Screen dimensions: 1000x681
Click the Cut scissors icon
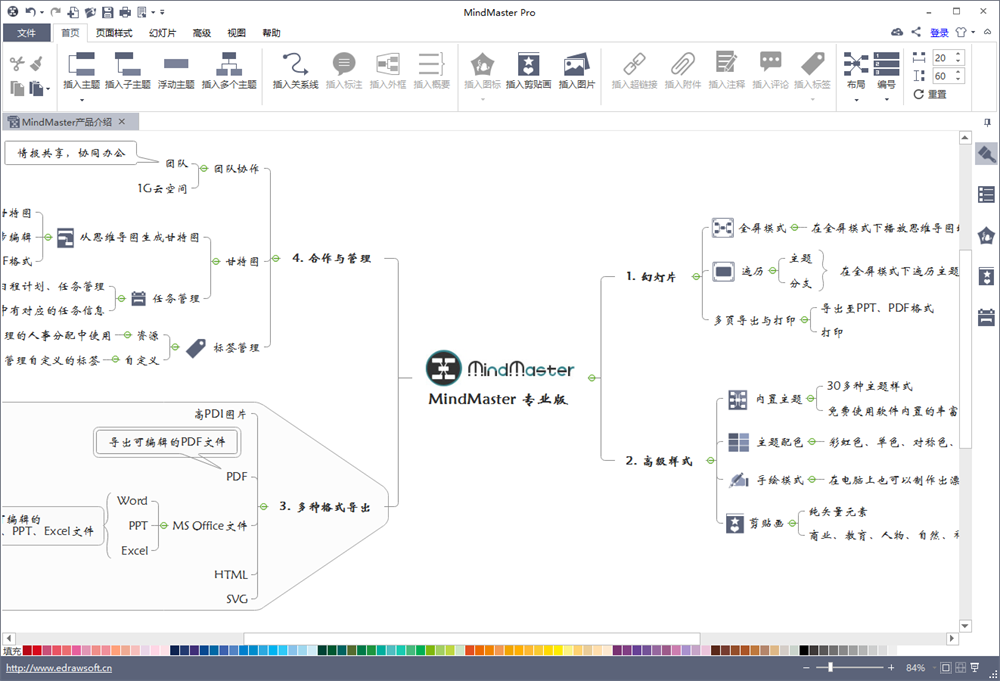pyautogui.click(x=17, y=63)
